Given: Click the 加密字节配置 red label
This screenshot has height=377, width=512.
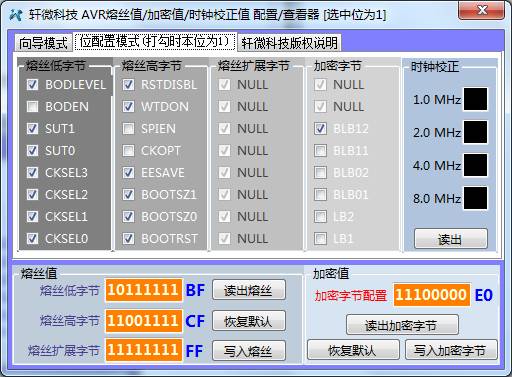Looking at the screenshot, I should click(x=351, y=296).
